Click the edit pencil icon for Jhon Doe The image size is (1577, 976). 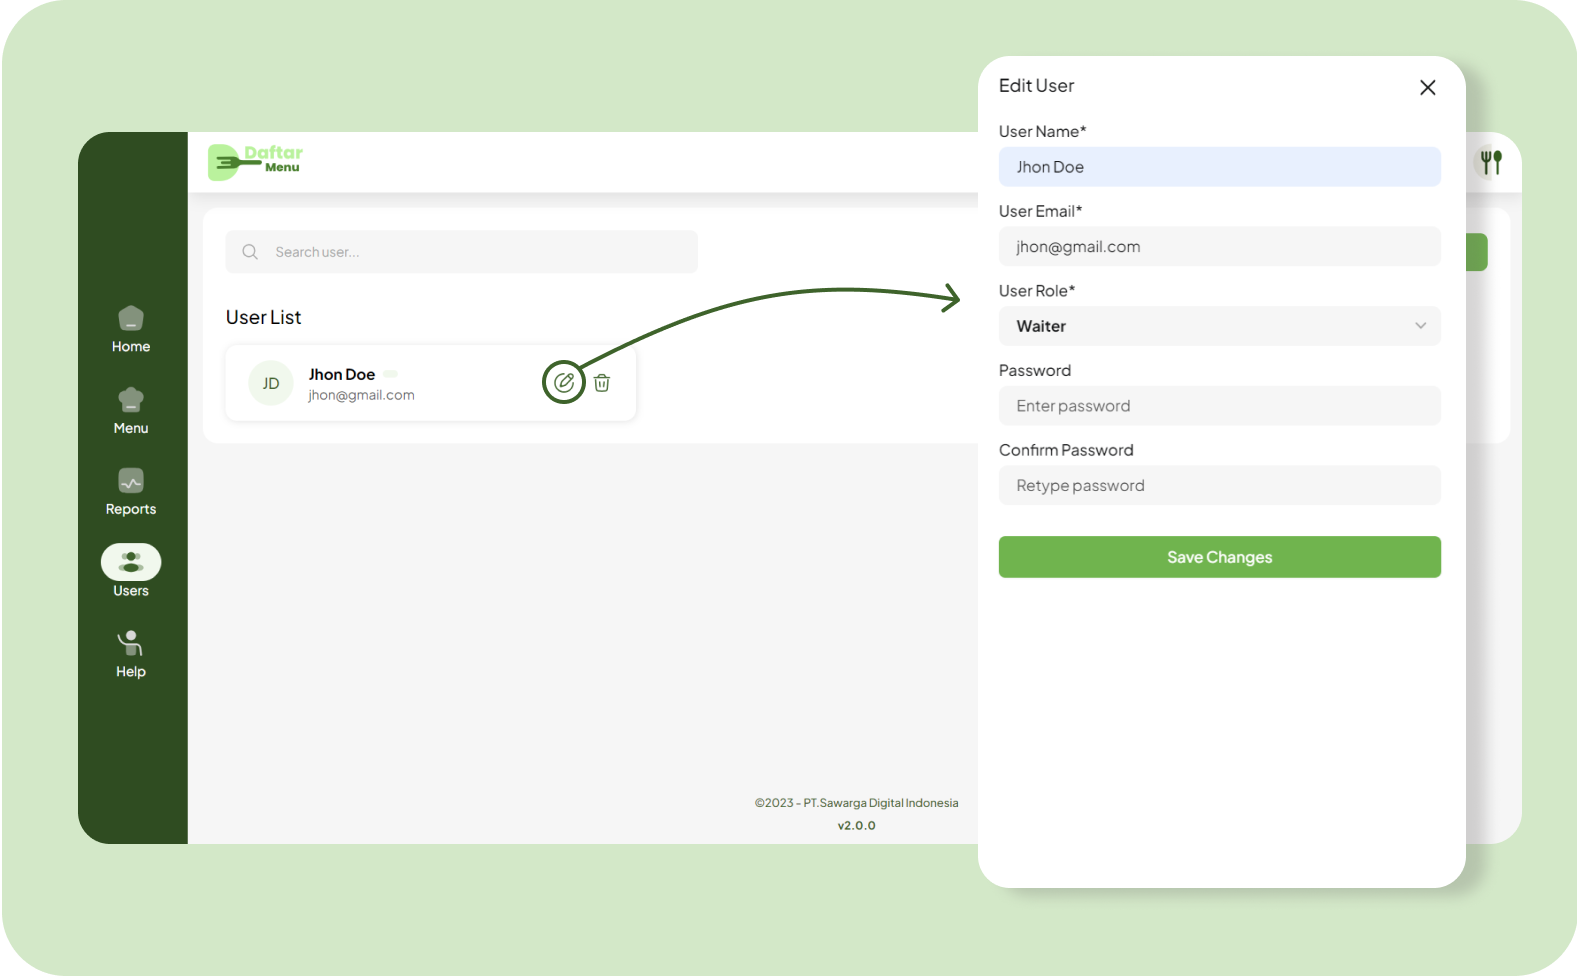pos(564,382)
